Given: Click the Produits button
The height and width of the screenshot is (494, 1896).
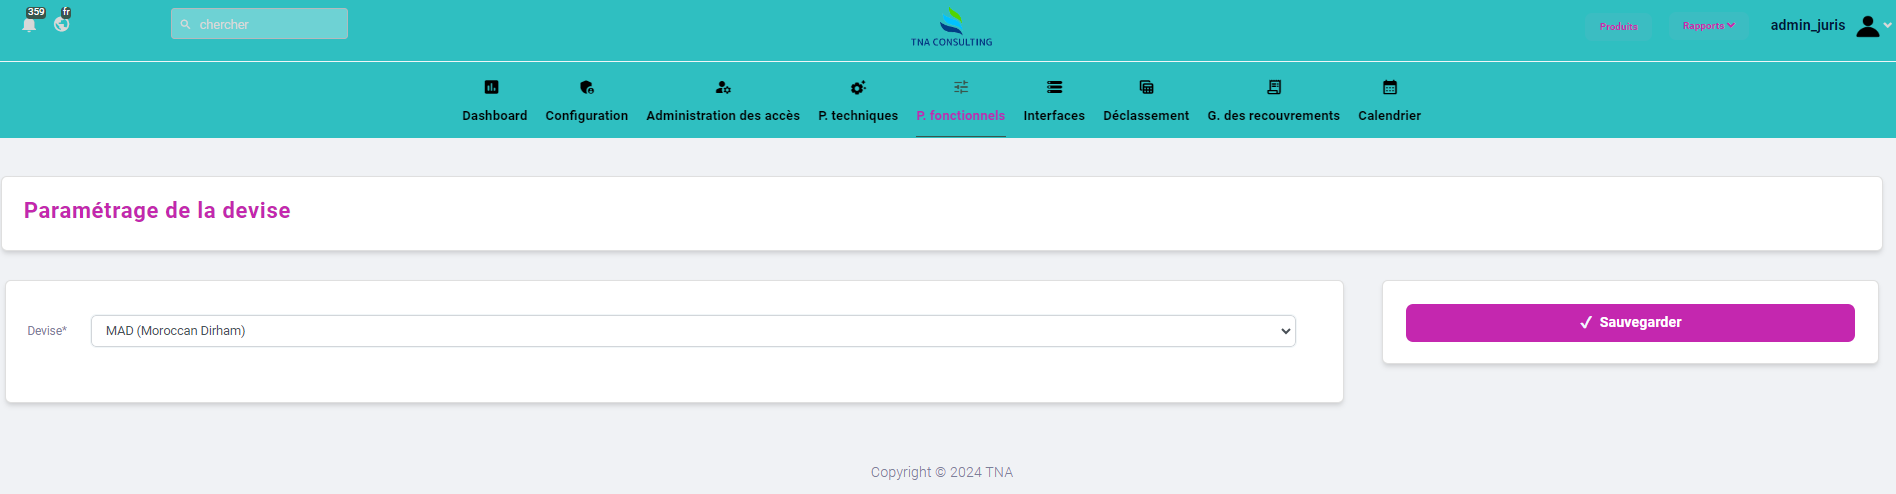Looking at the screenshot, I should click(x=1618, y=26).
